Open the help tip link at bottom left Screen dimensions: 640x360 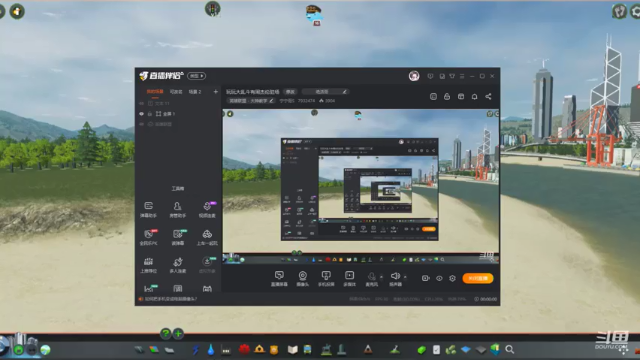tap(171, 299)
